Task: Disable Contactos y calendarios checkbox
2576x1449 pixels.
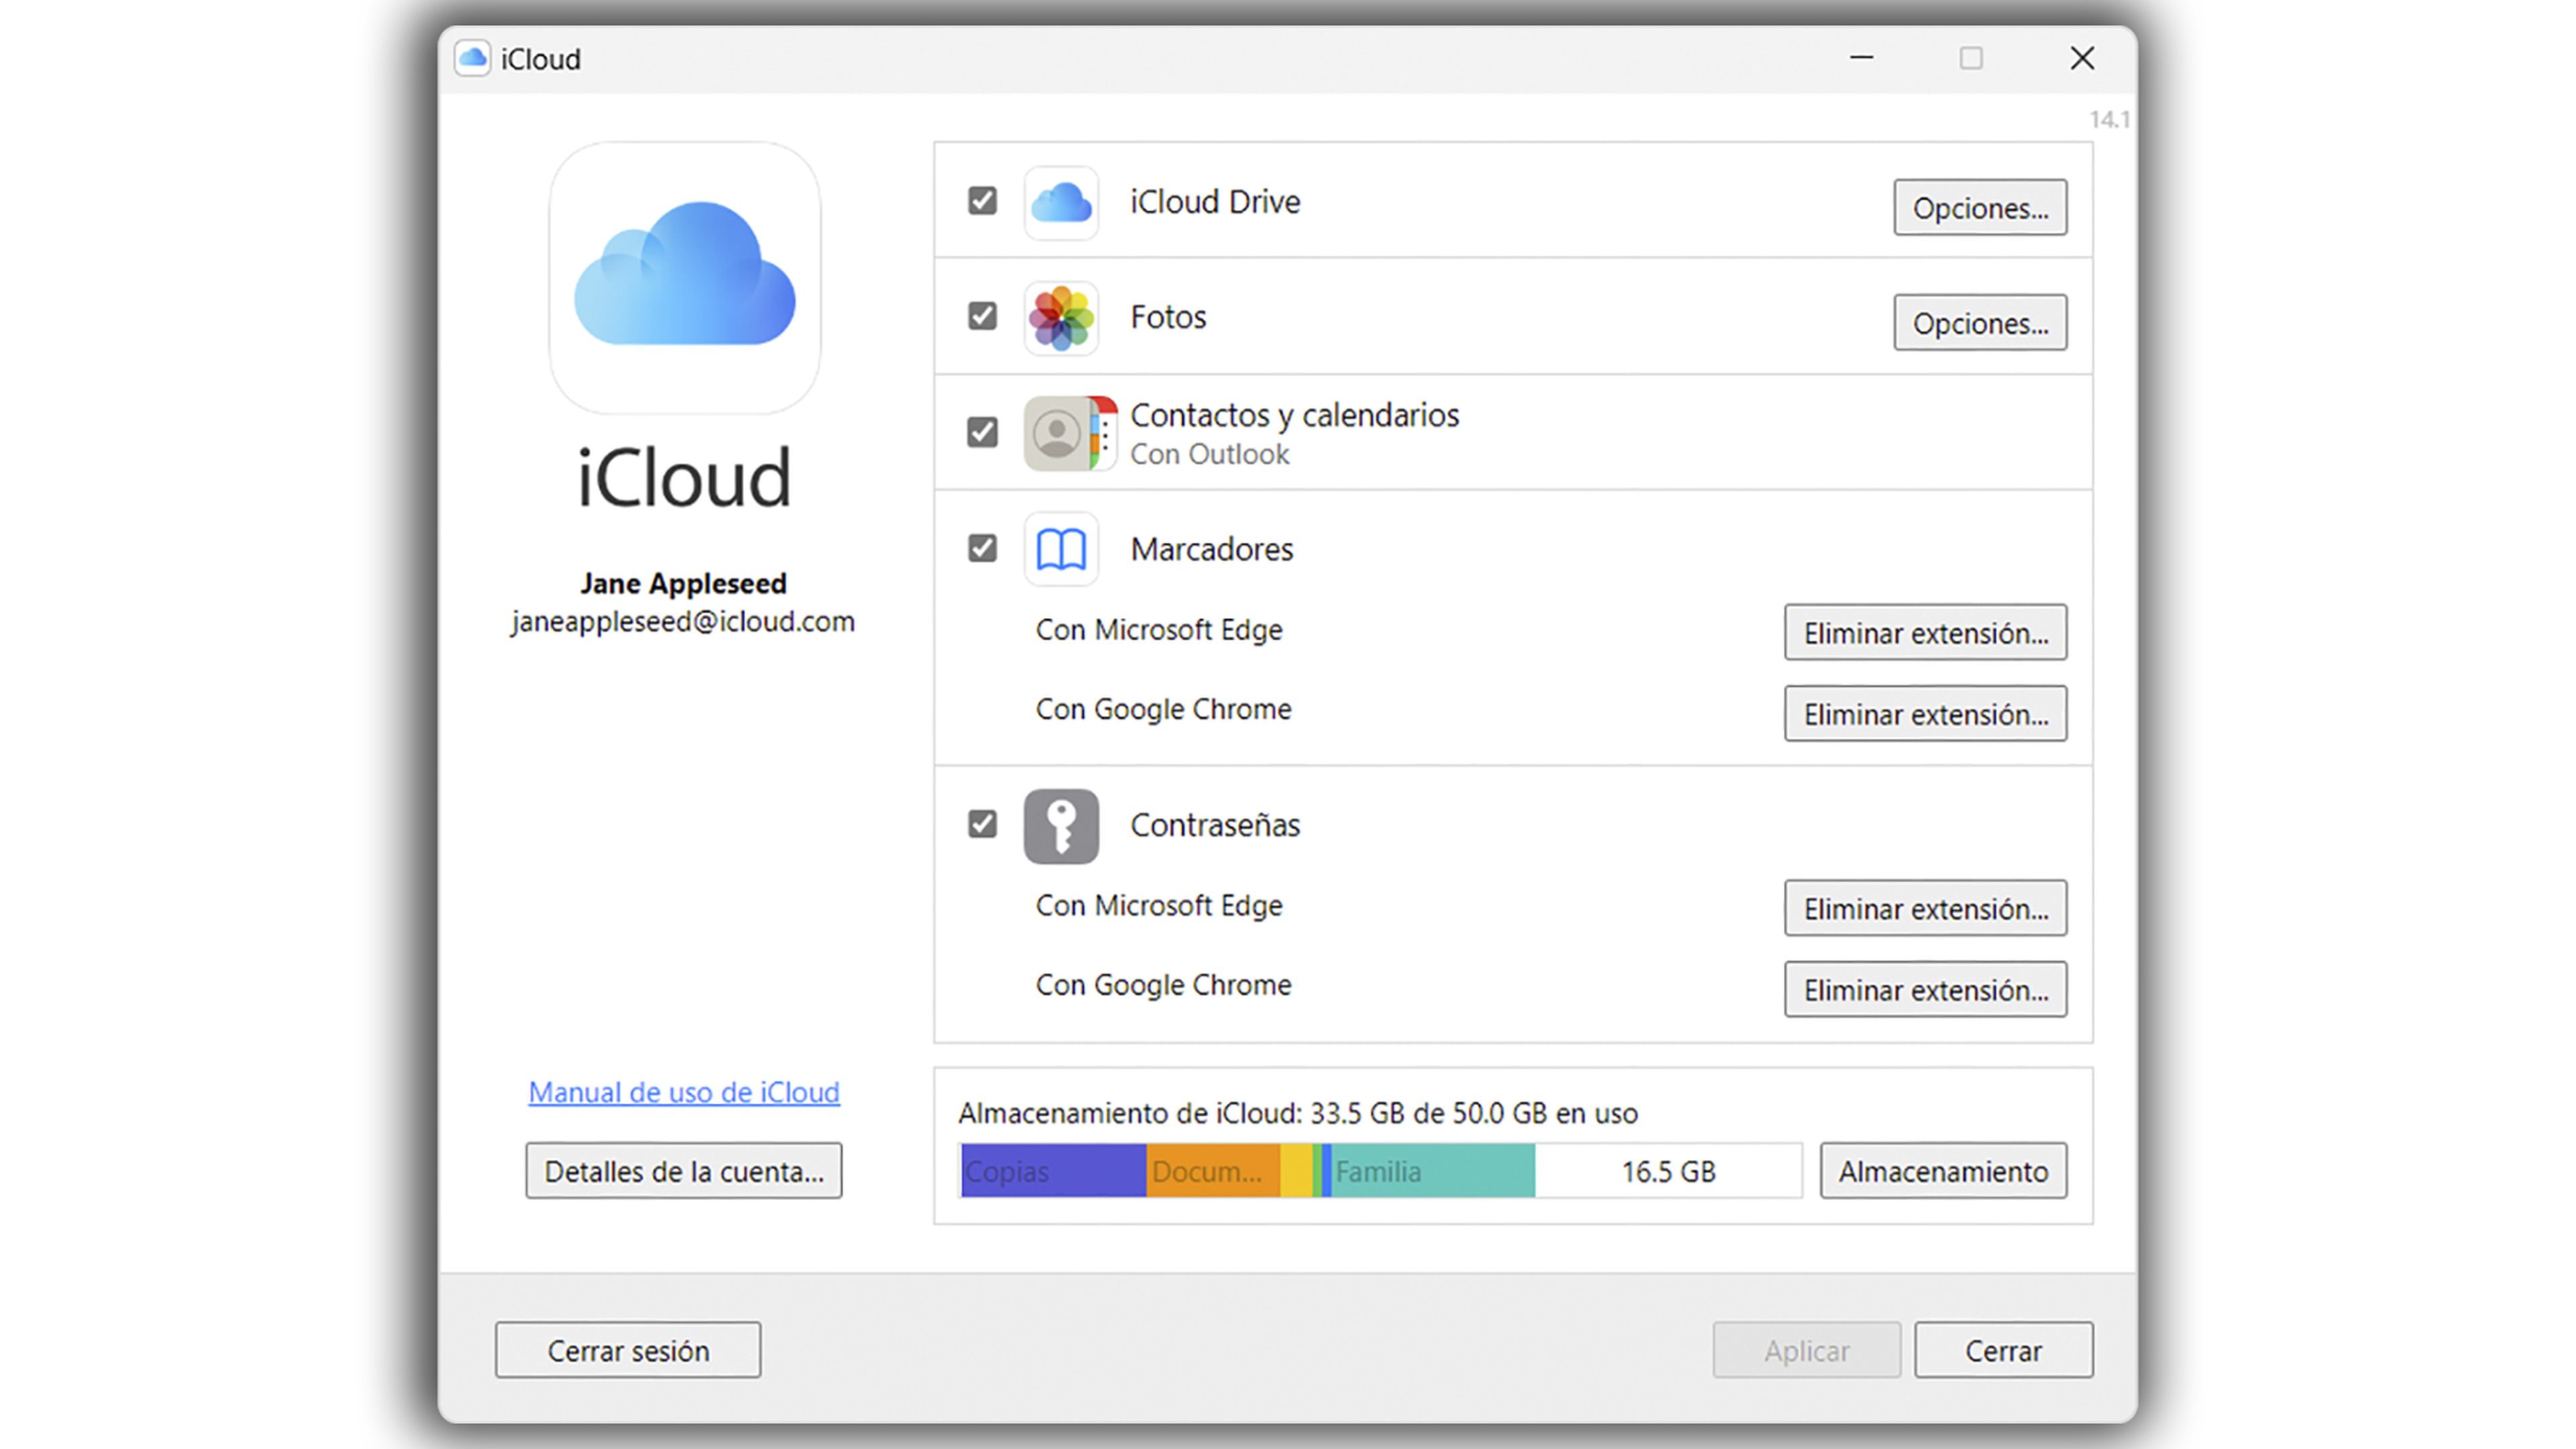Action: tap(982, 432)
